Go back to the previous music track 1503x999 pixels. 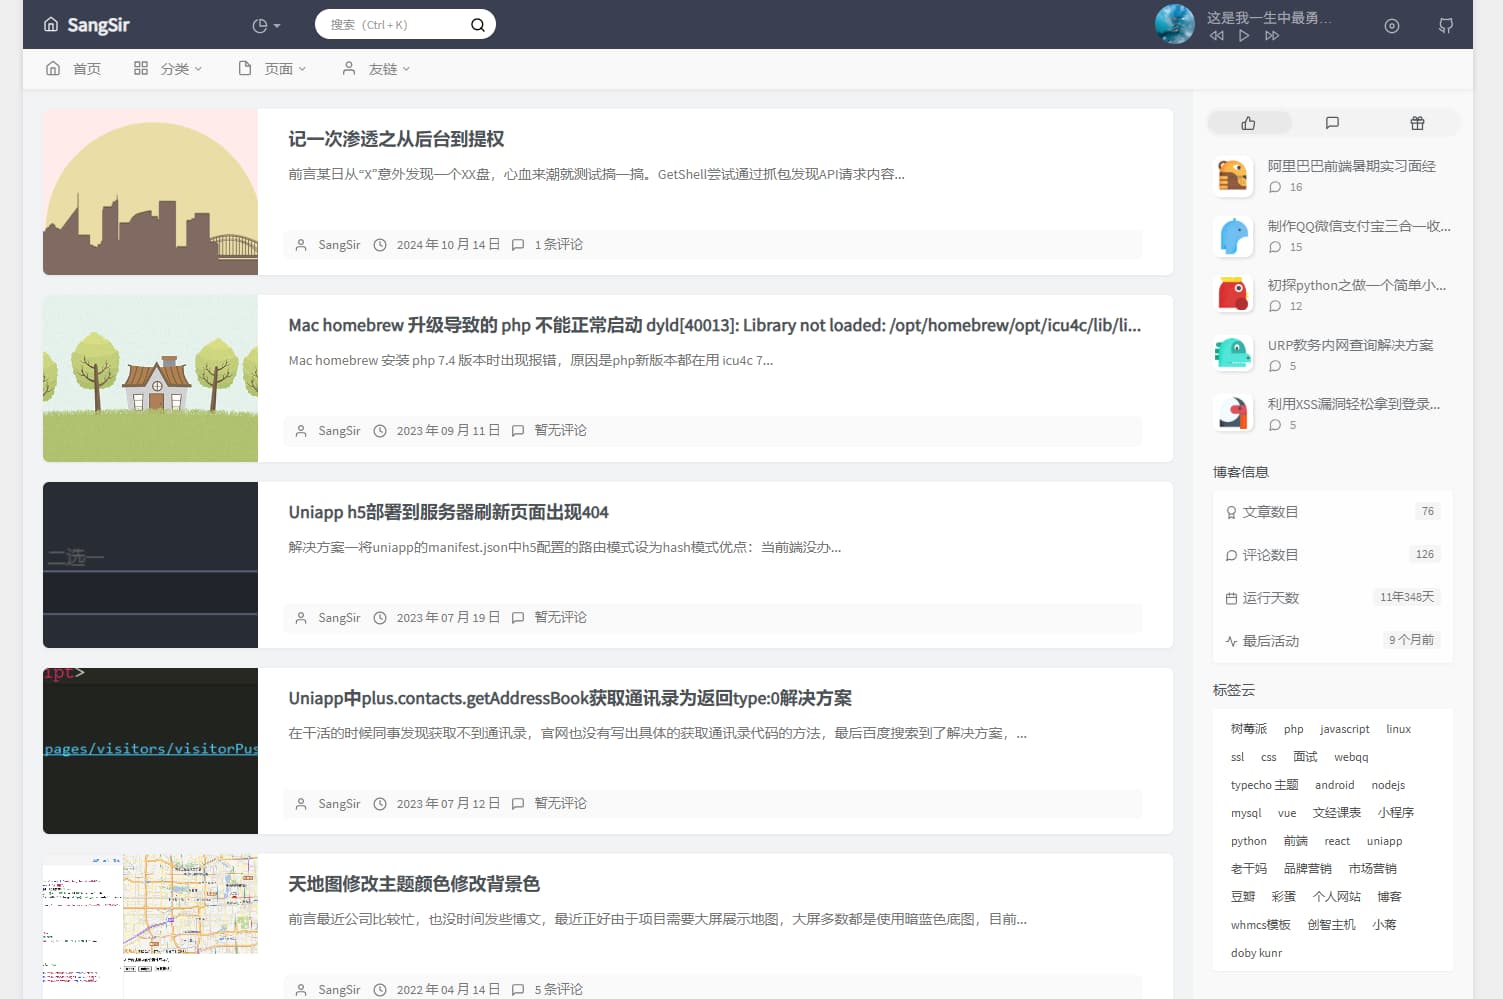[x=1216, y=36]
